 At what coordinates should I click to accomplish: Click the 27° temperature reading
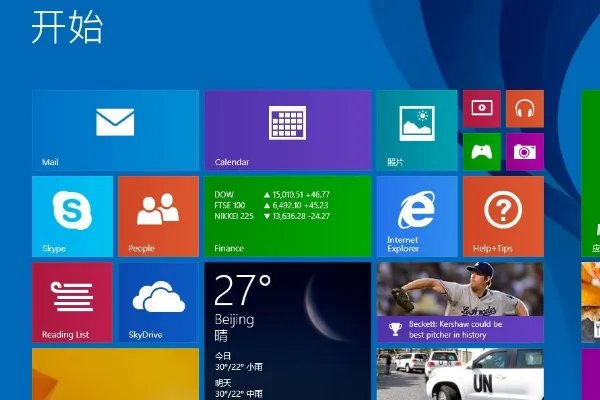click(x=242, y=290)
